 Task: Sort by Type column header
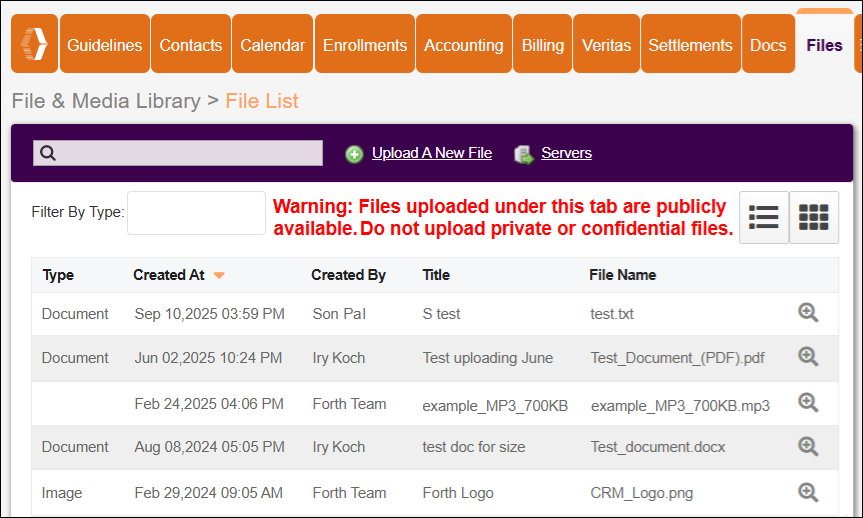coord(58,275)
